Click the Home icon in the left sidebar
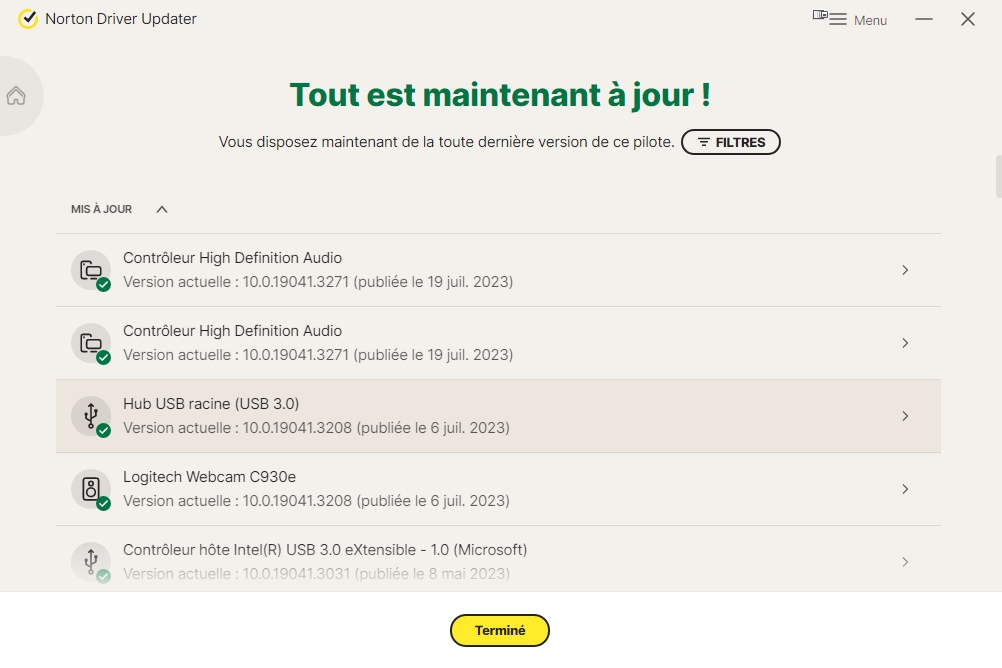 (16, 96)
